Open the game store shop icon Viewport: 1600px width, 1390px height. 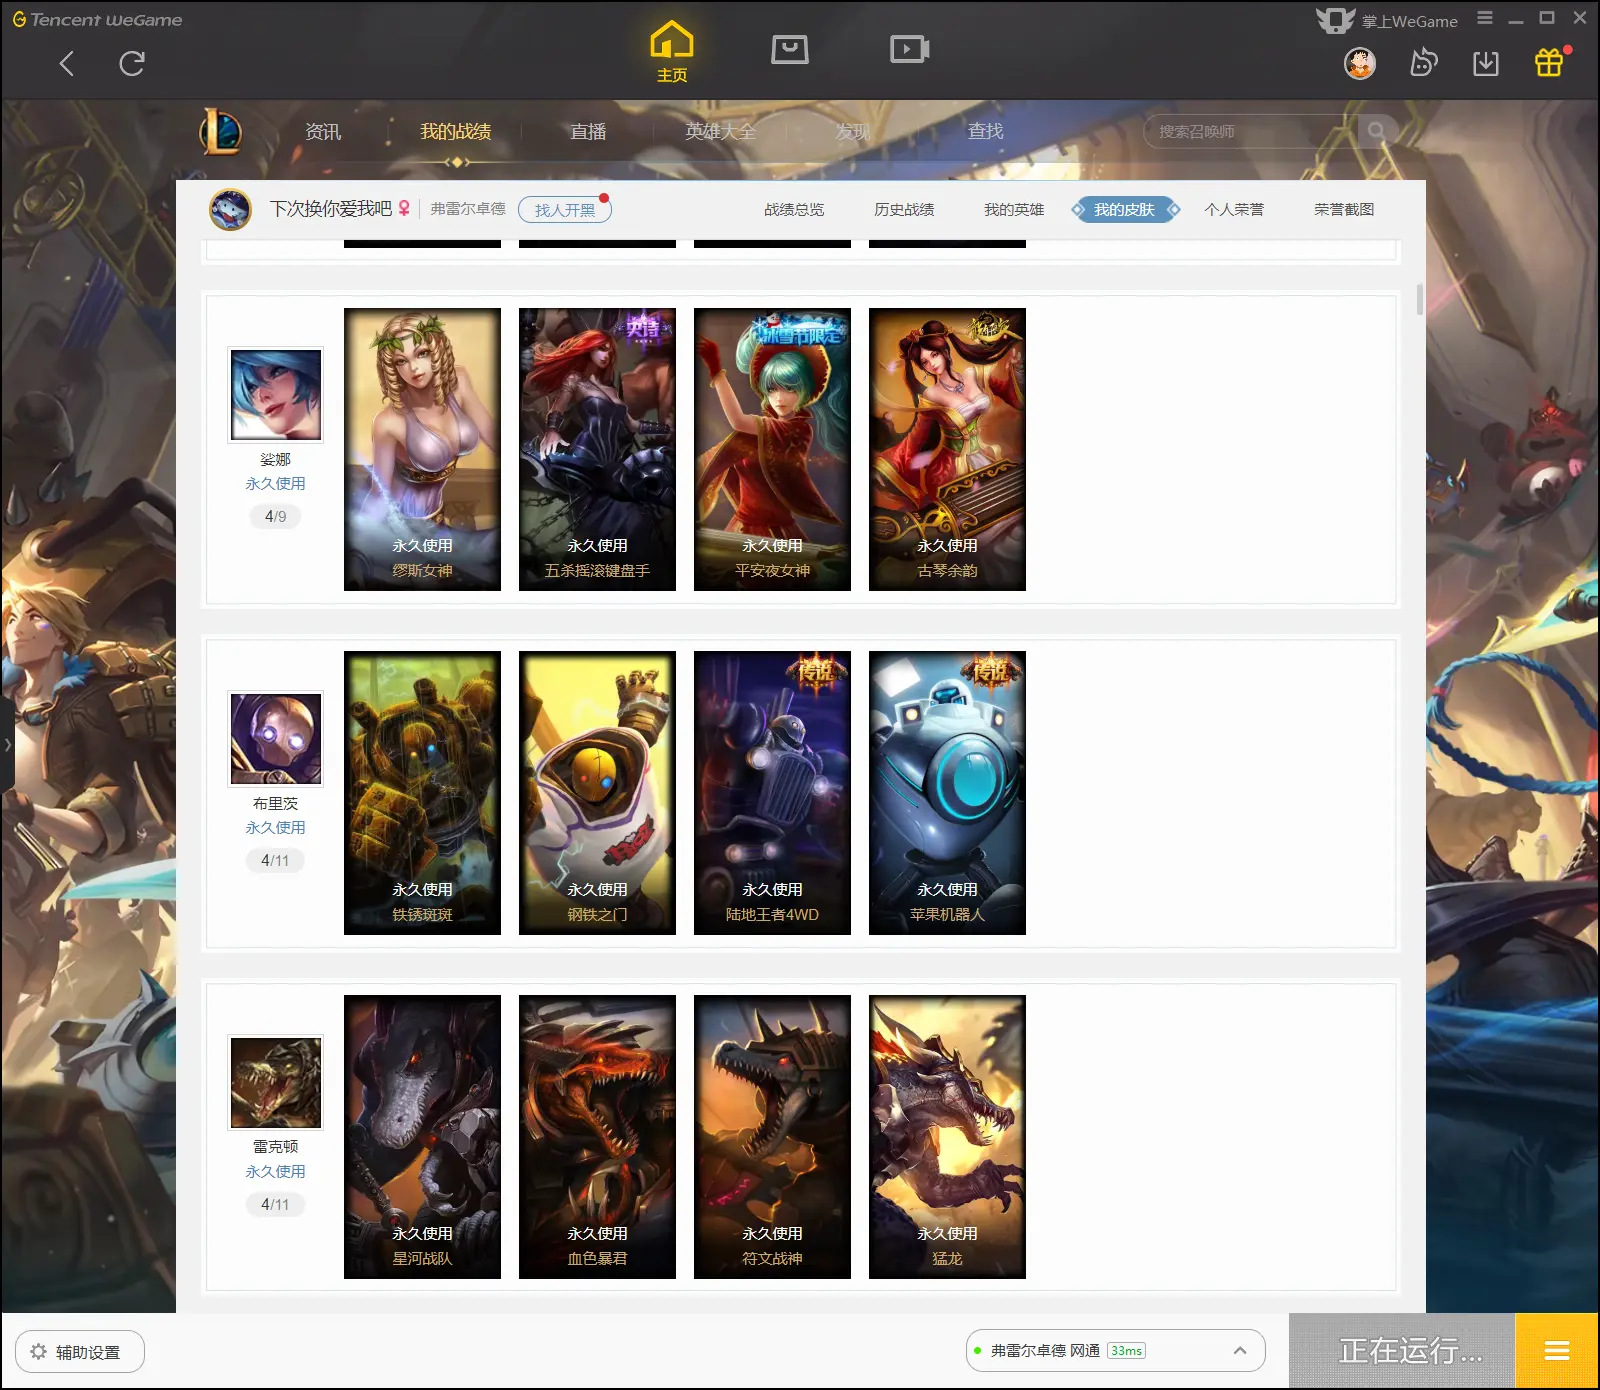(790, 49)
